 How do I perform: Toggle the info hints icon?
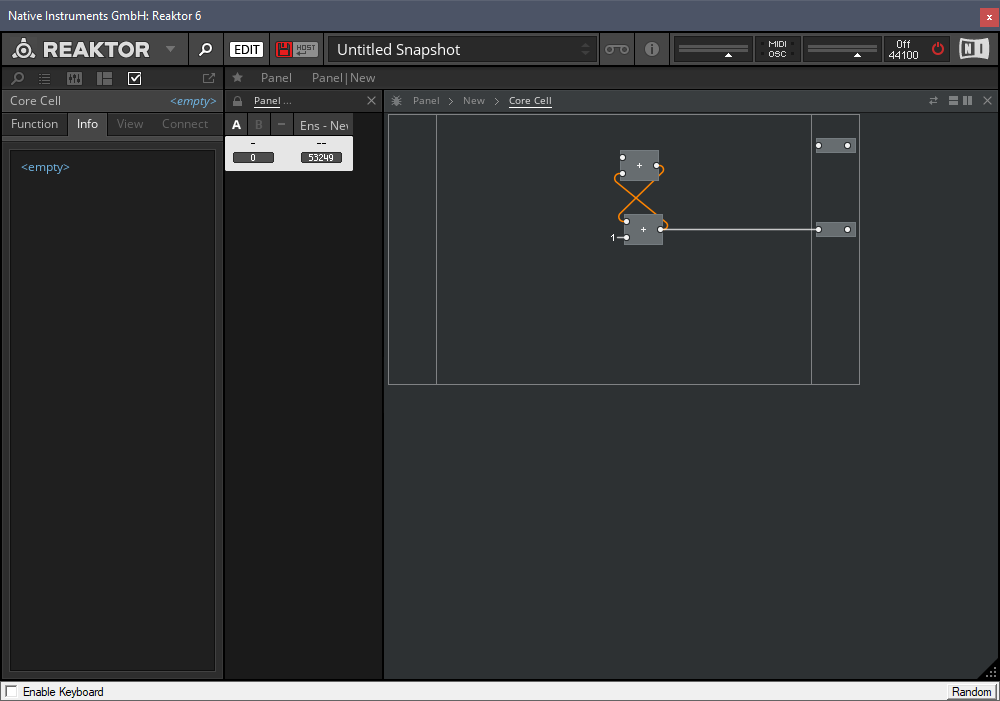[651, 49]
